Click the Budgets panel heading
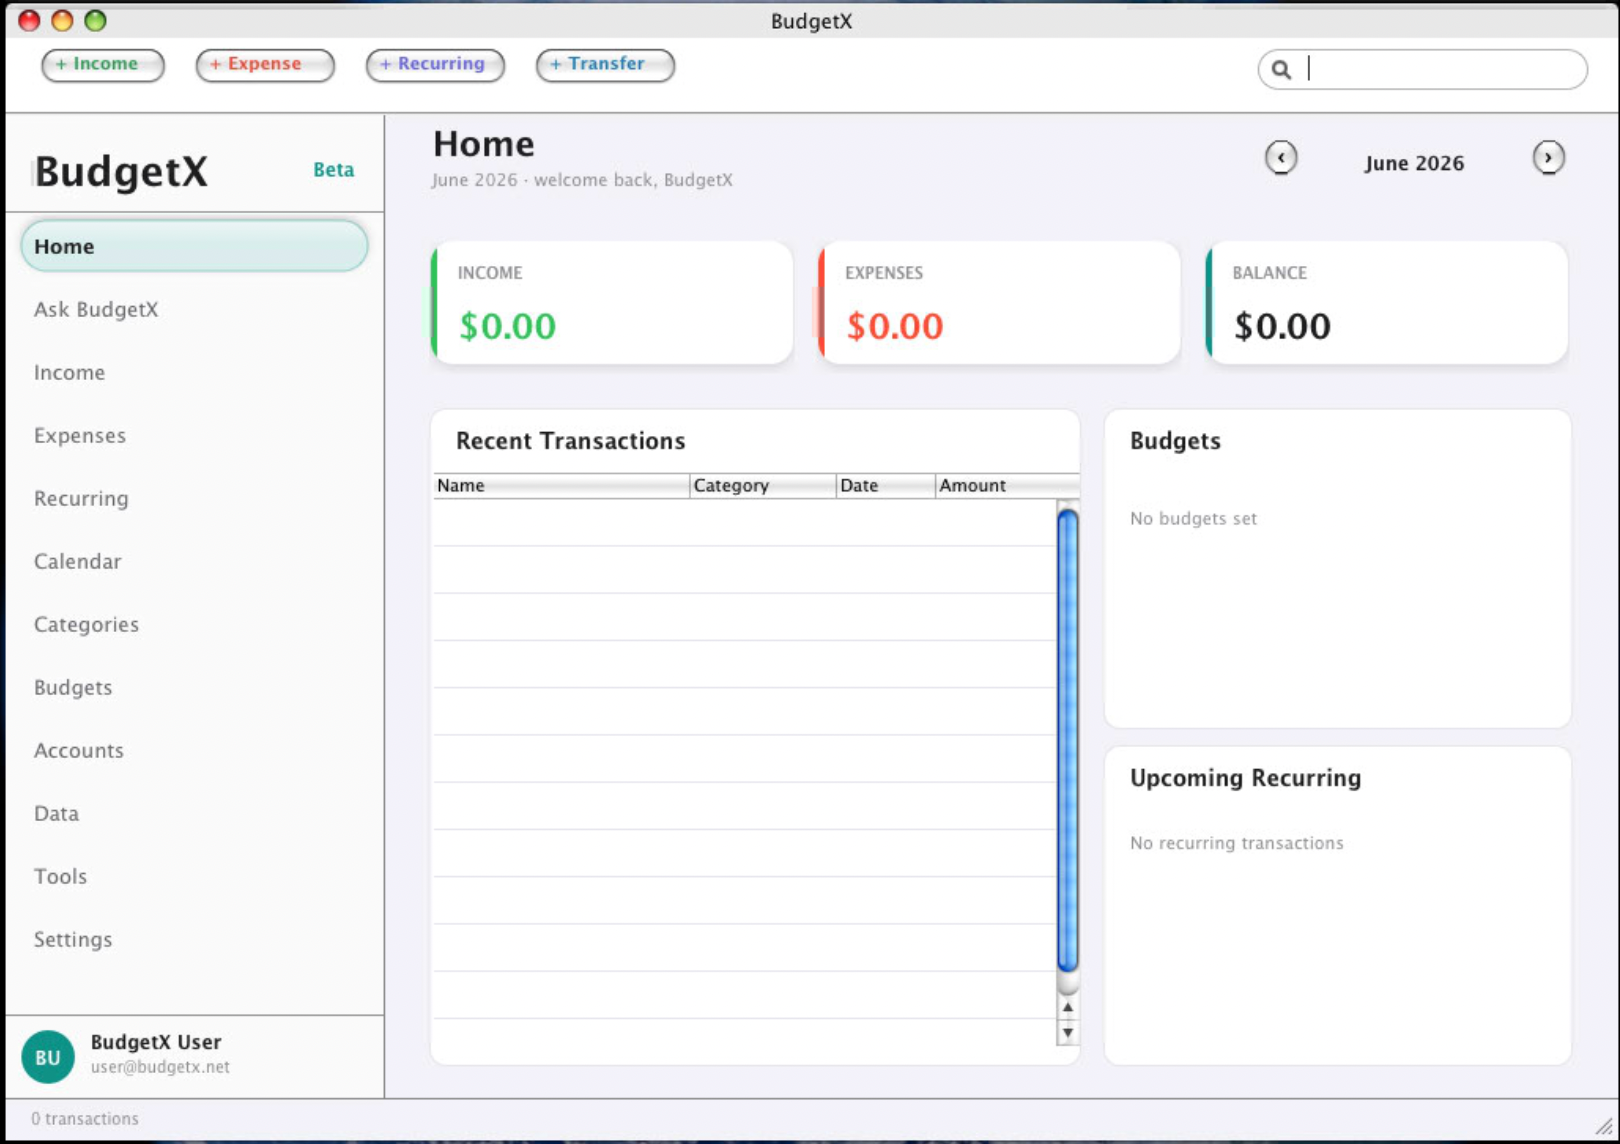 (x=1176, y=441)
